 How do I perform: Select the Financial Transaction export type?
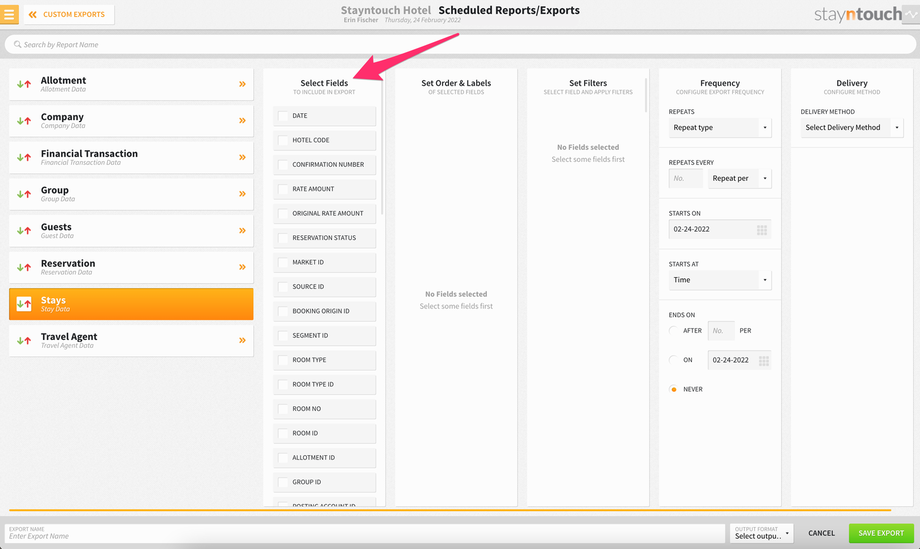tap(131, 157)
